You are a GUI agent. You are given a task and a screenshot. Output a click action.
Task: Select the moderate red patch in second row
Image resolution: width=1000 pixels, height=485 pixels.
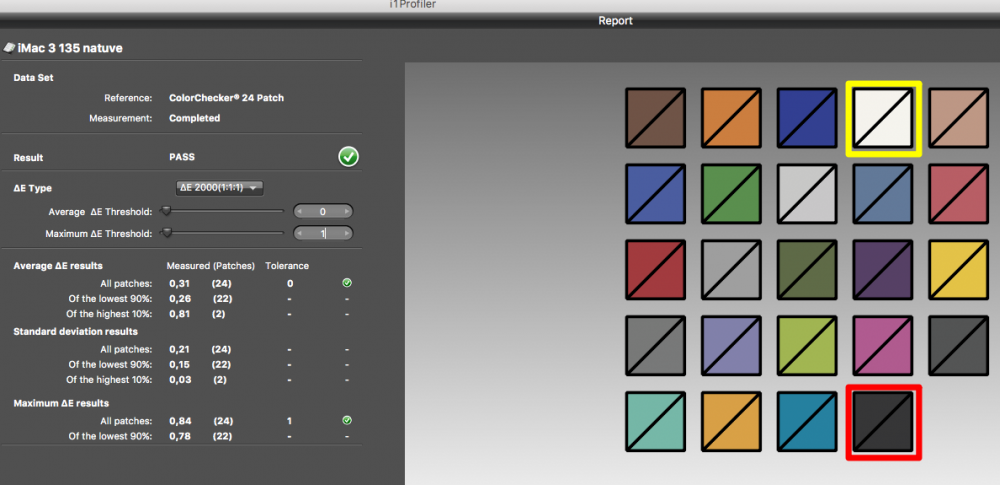click(x=959, y=194)
